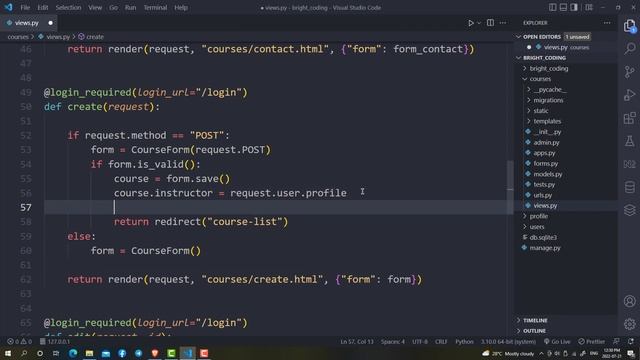Open the Help menu

pyautogui.click(x=181, y=7)
